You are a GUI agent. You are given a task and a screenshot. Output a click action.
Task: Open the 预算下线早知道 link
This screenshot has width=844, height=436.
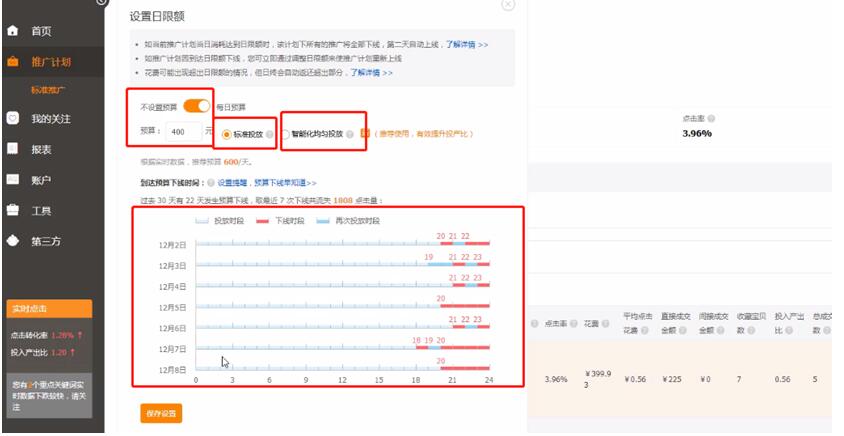(284, 183)
